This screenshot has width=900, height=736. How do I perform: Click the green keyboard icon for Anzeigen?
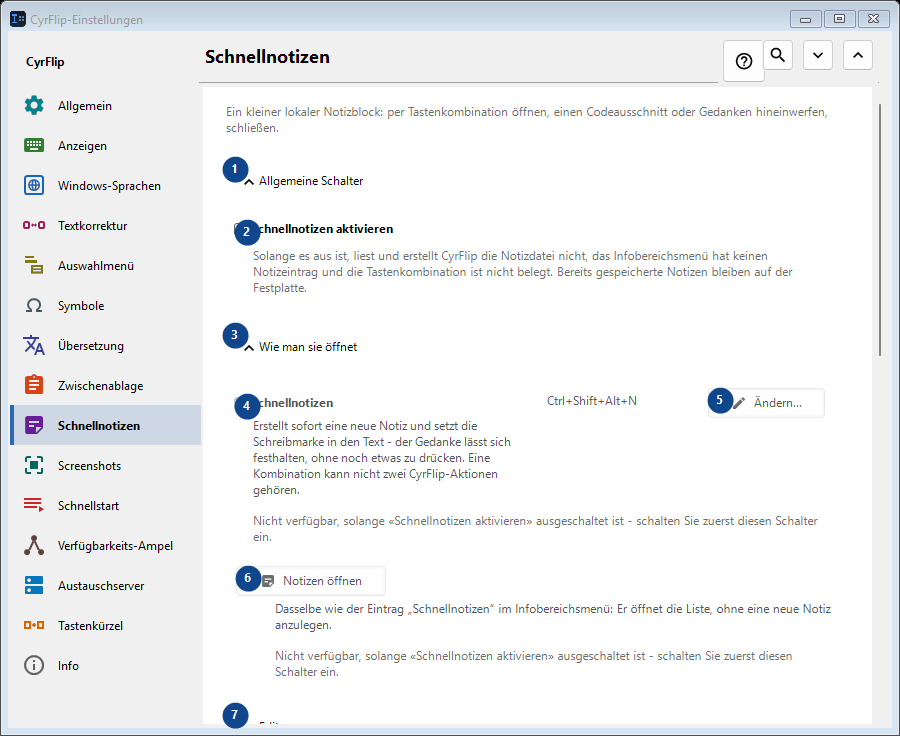[x=34, y=145]
